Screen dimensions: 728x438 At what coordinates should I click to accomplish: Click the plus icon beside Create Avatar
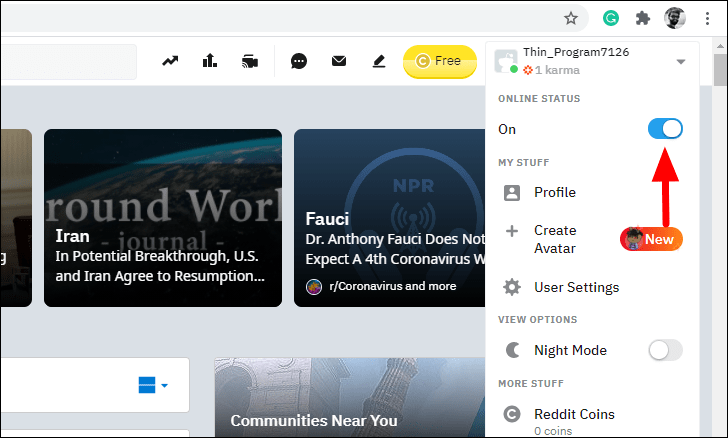[512, 231]
